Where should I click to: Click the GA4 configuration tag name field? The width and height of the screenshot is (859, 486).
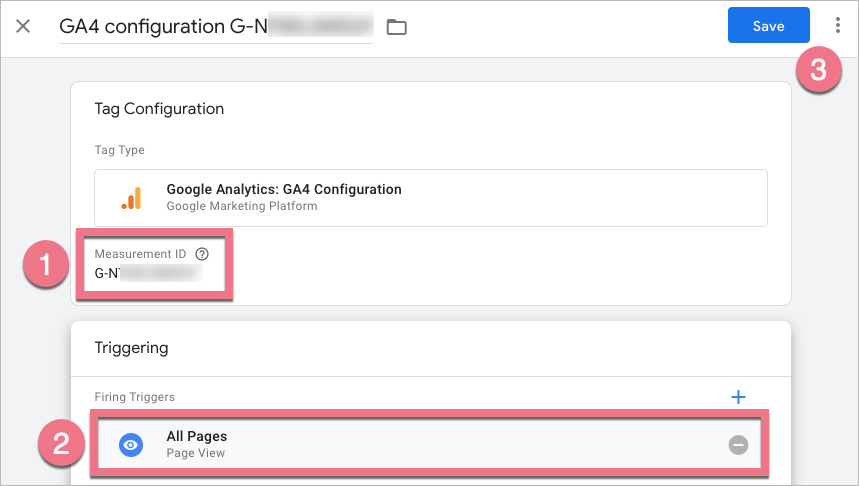click(215, 27)
